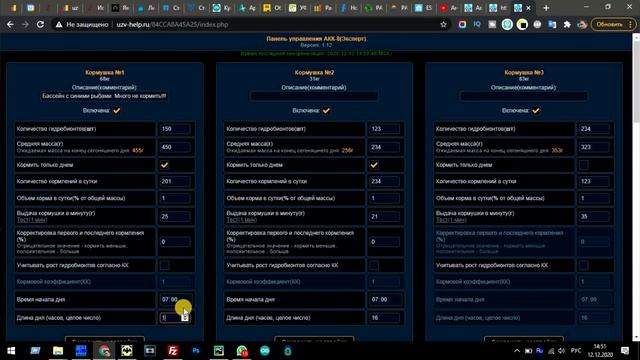Open the Windows Start menu
640x360 pixels.
coord(11,351)
